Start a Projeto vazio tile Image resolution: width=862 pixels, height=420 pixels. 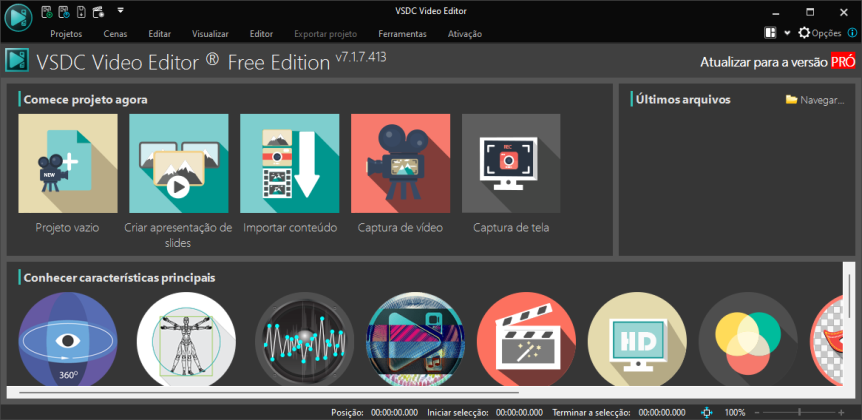[68, 163]
